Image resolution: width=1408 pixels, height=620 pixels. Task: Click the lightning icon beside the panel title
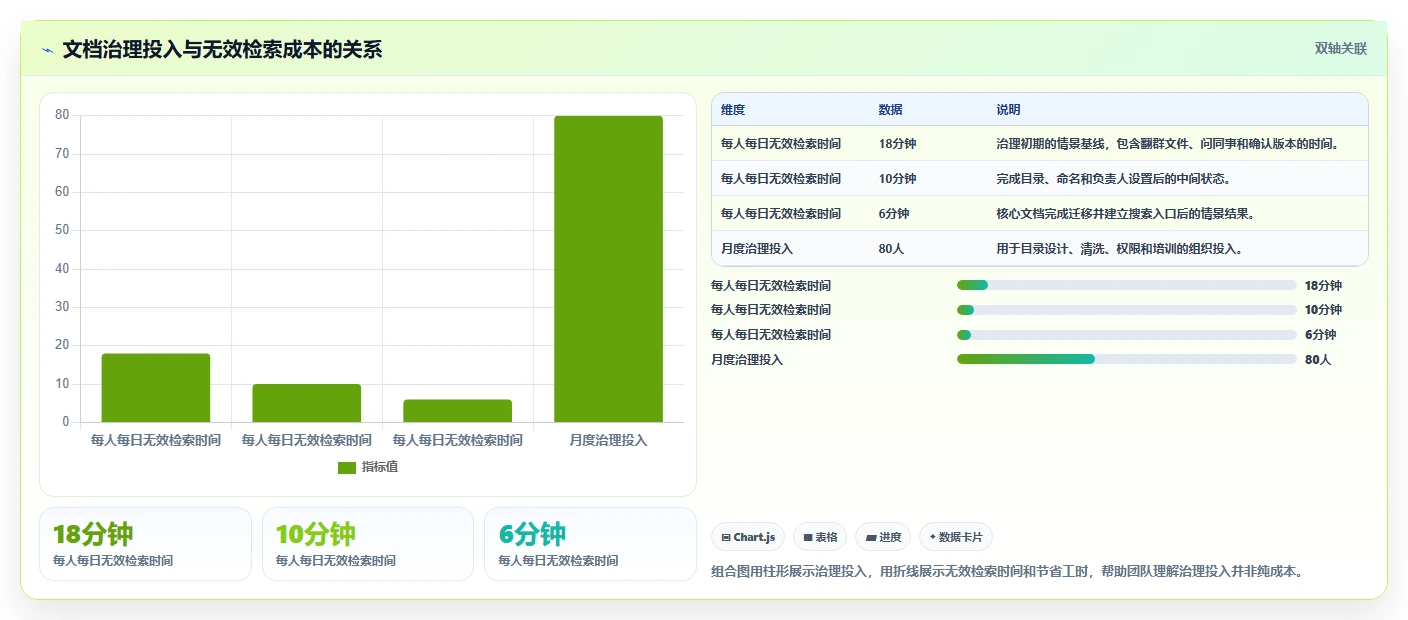coord(48,50)
